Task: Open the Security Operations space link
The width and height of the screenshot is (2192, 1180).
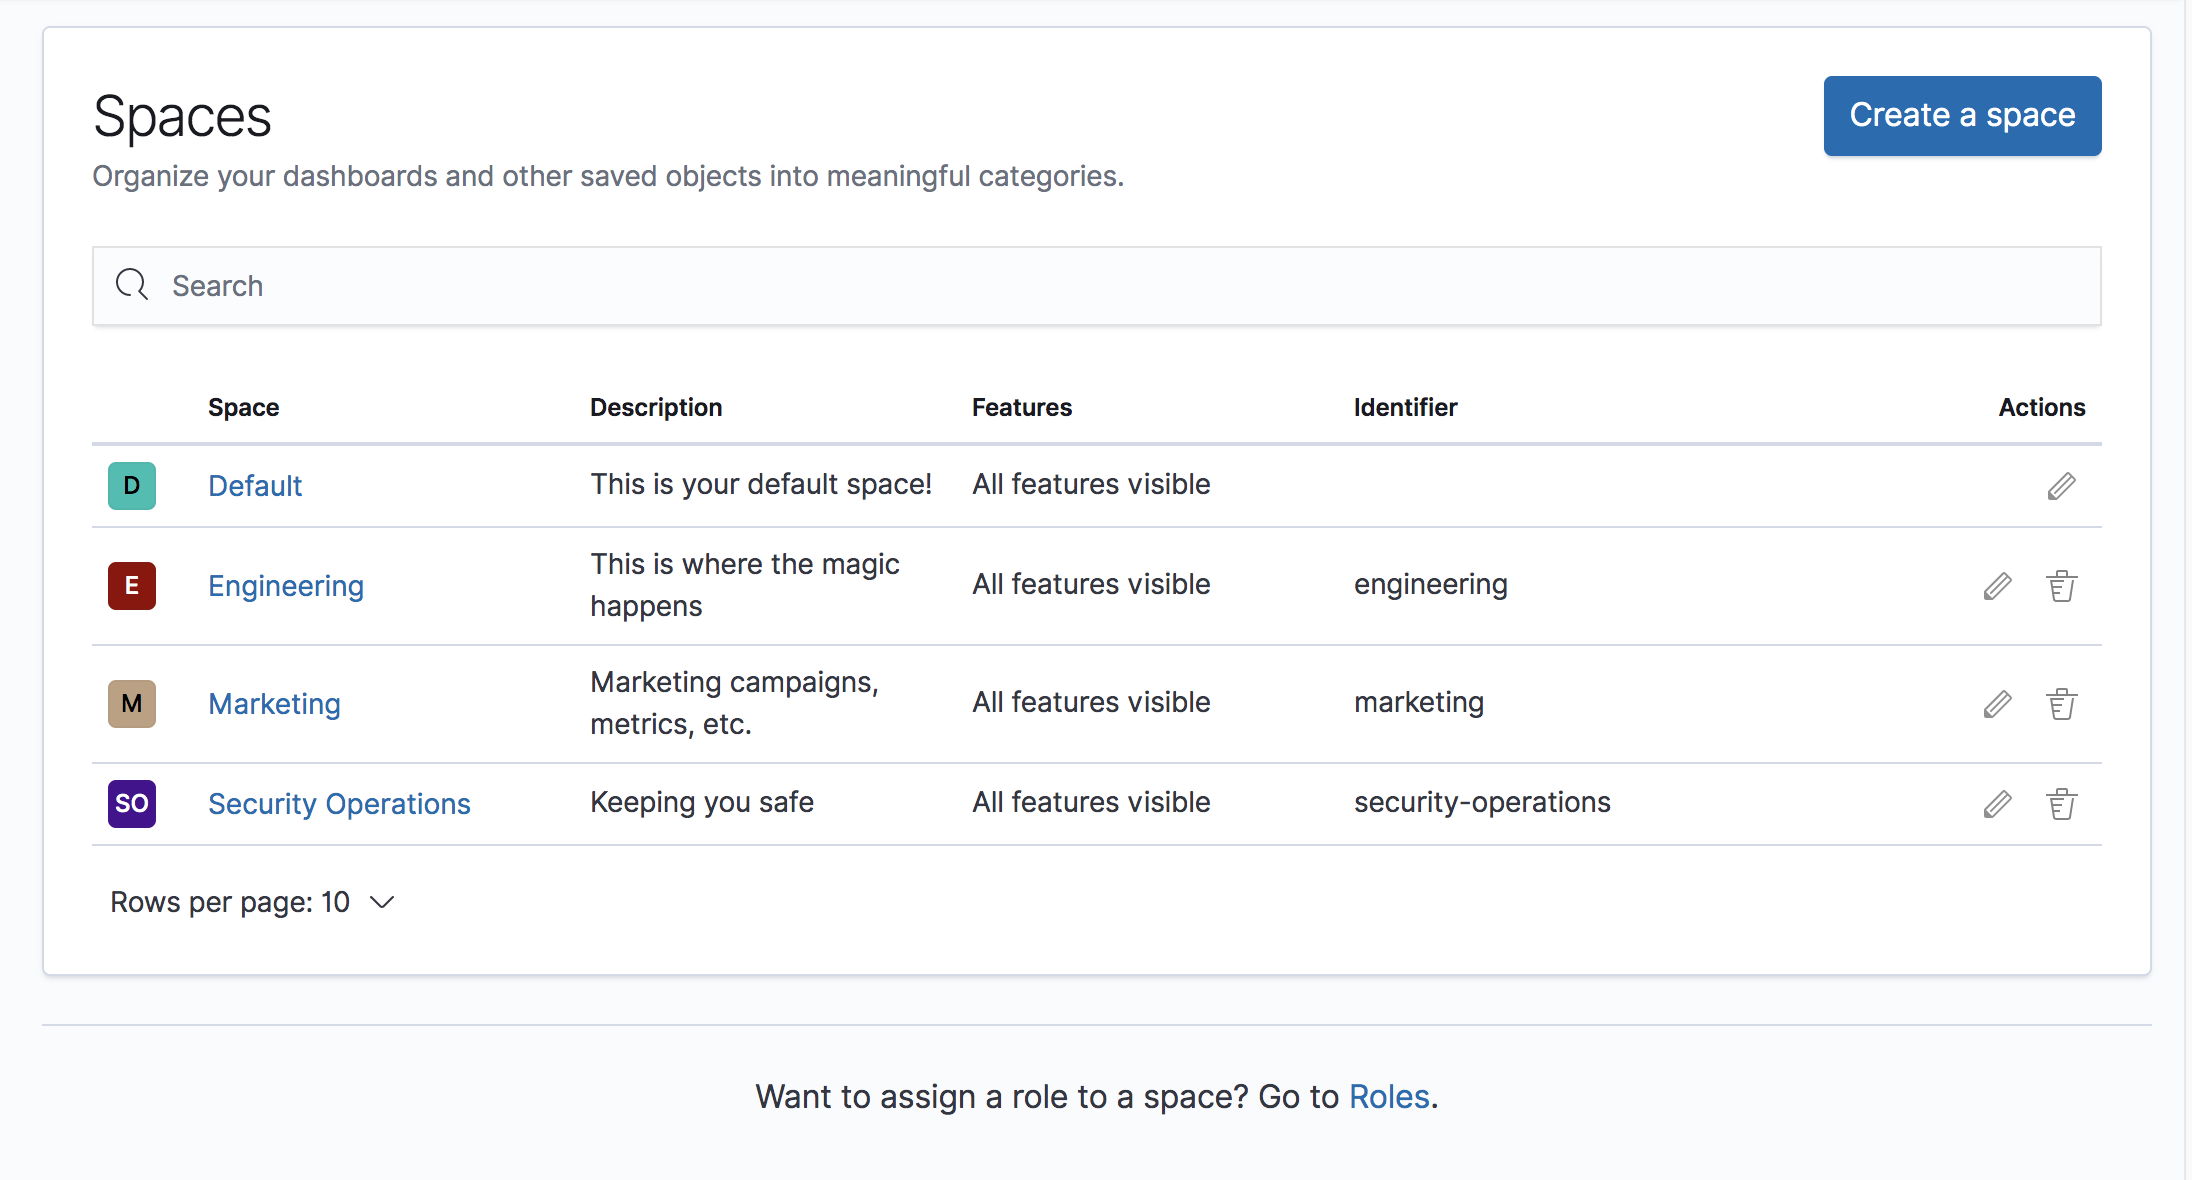Action: (x=339, y=804)
